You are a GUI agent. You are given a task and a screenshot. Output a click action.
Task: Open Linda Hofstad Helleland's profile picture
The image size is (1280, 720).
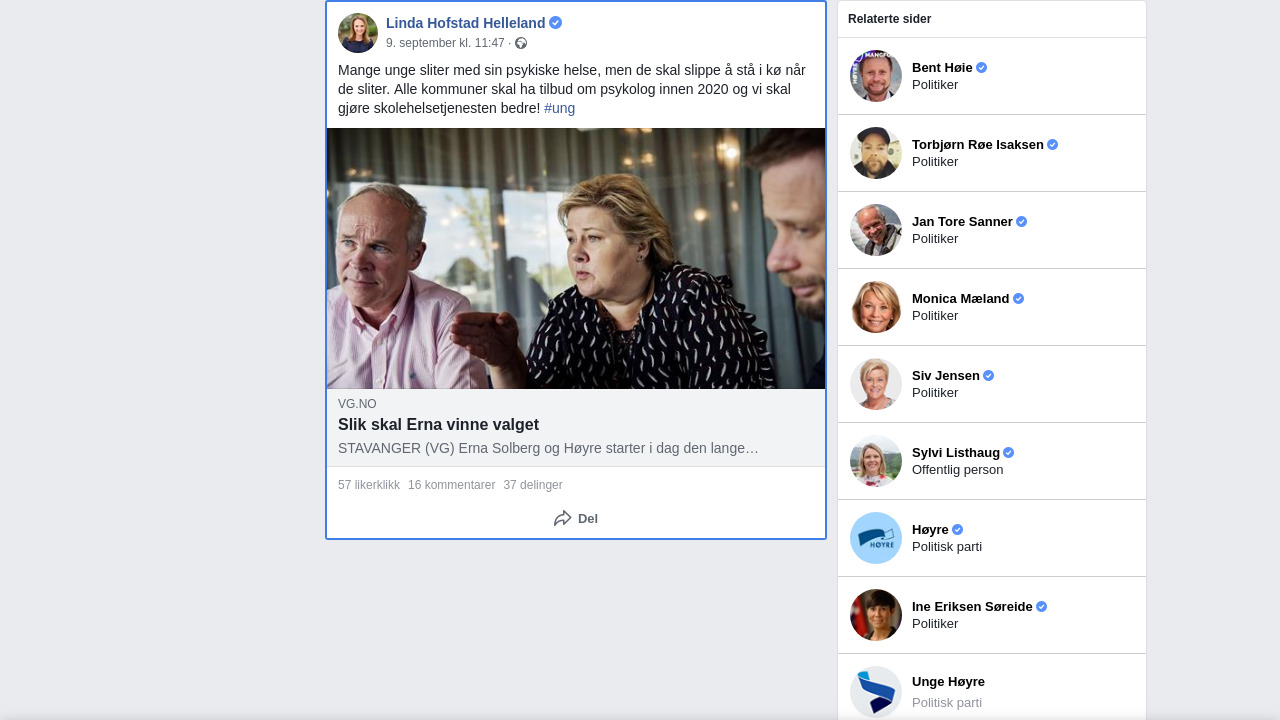(x=358, y=33)
